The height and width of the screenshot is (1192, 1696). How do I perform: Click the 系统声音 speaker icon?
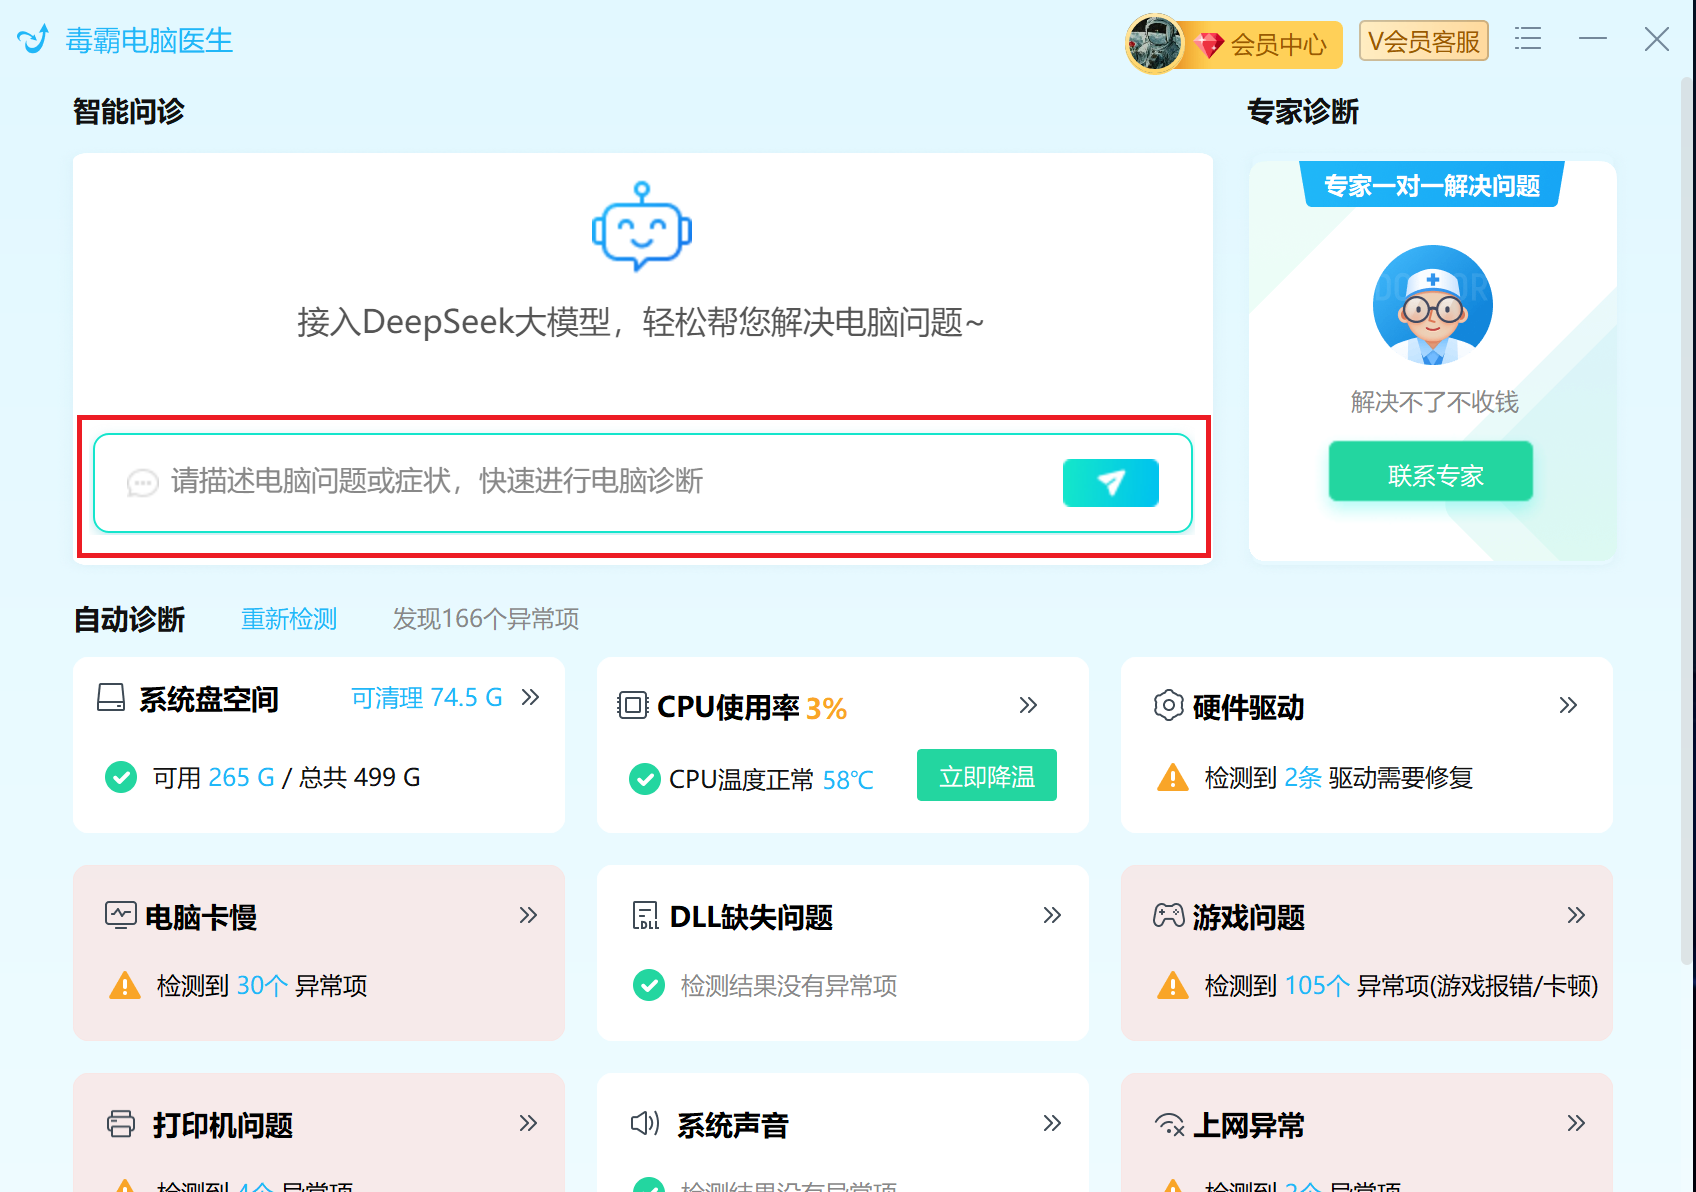645,1123
